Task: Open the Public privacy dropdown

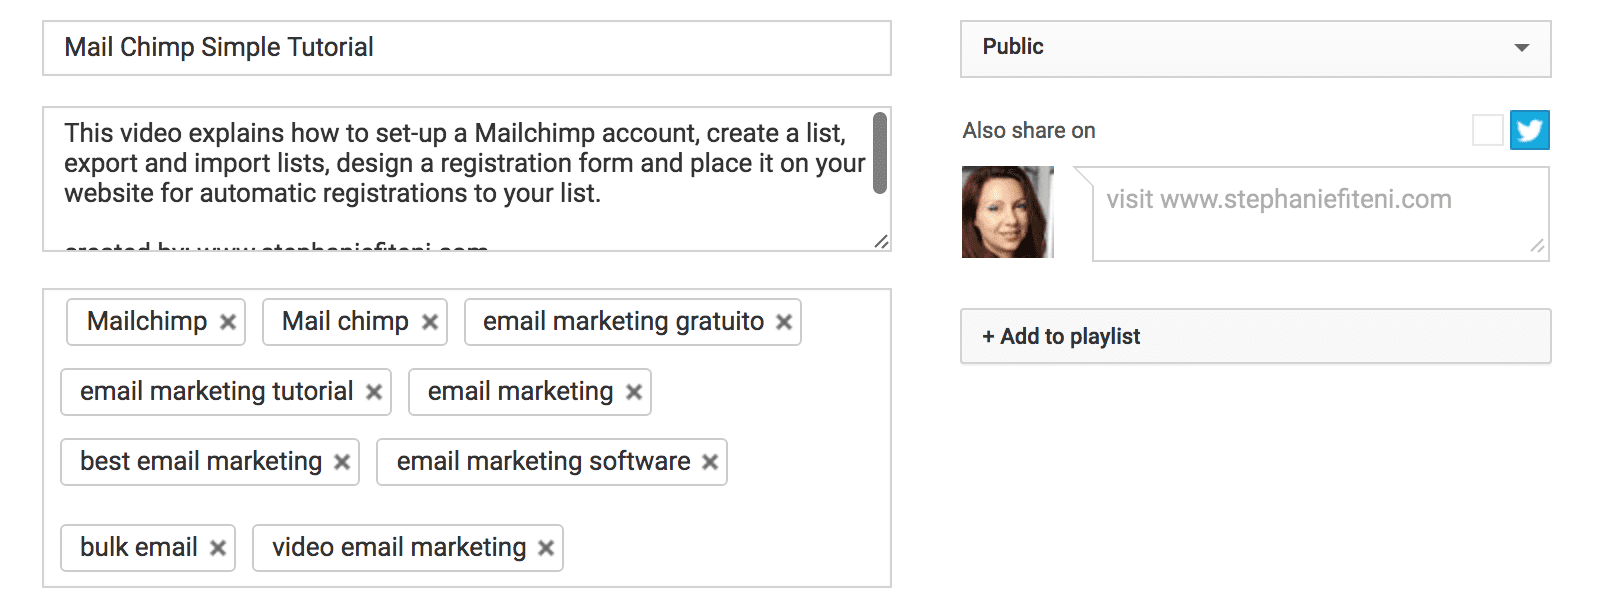Action: tap(1256, 49)
